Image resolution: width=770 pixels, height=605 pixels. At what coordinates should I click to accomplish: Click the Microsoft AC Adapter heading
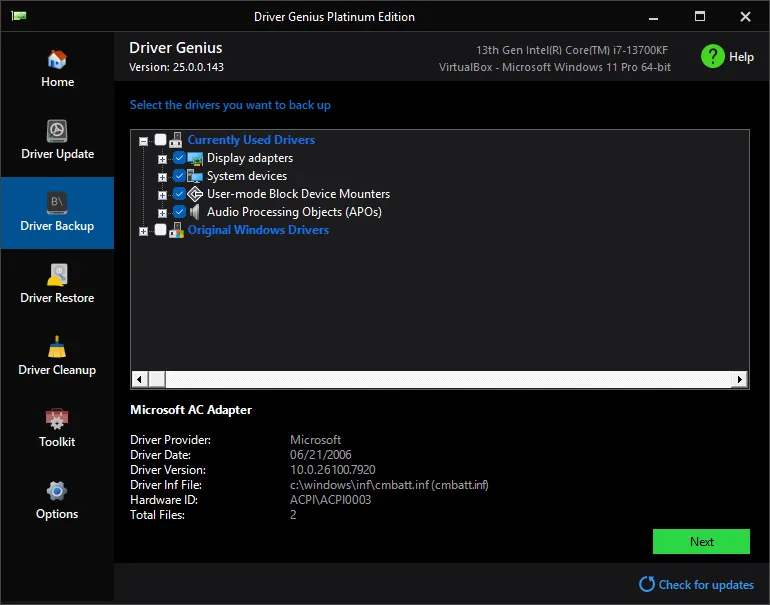[x=191, y=410]
